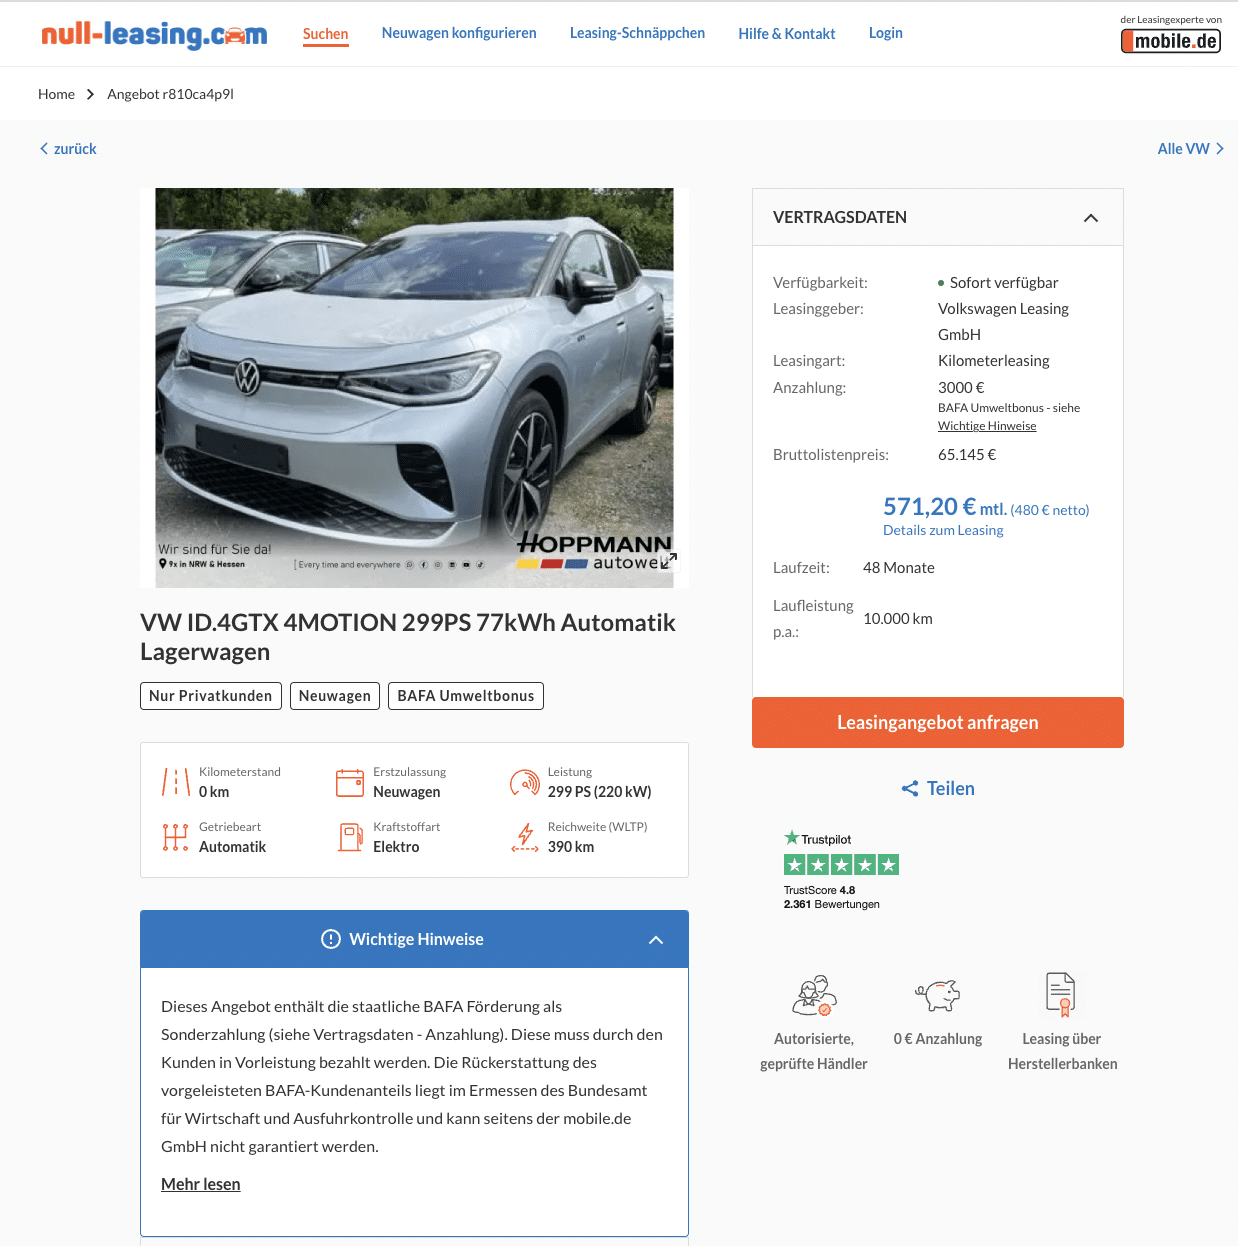The image size is (1238, 1246).
Task: Collapse the Vertragsdaten panel
Action: (x=1091, y=218)
